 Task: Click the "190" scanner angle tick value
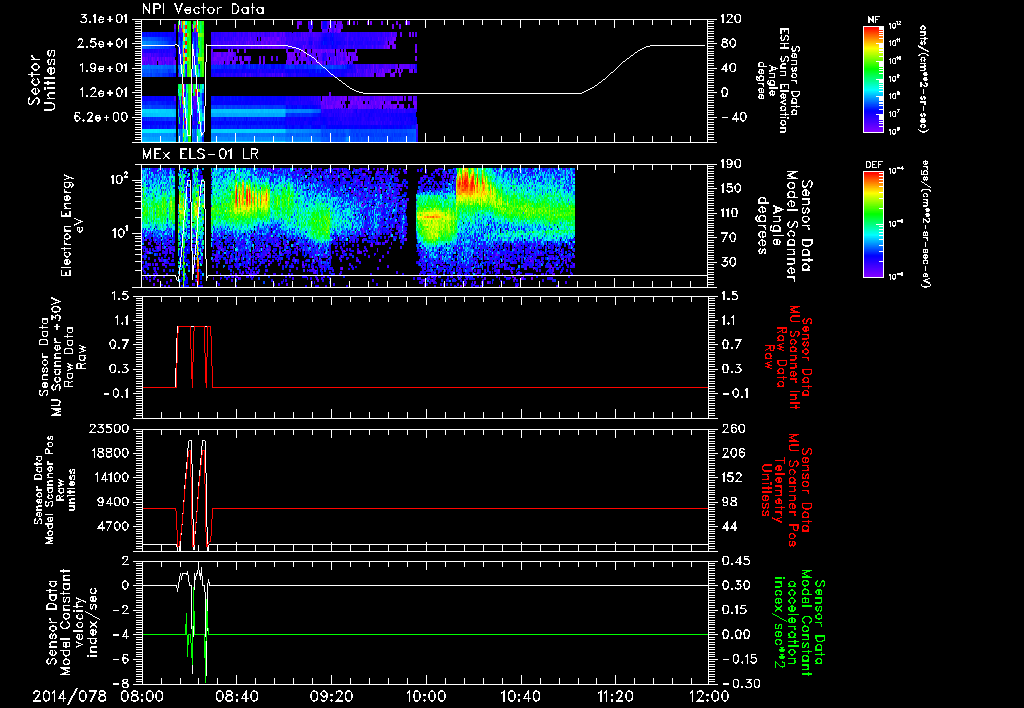point(731,164)
